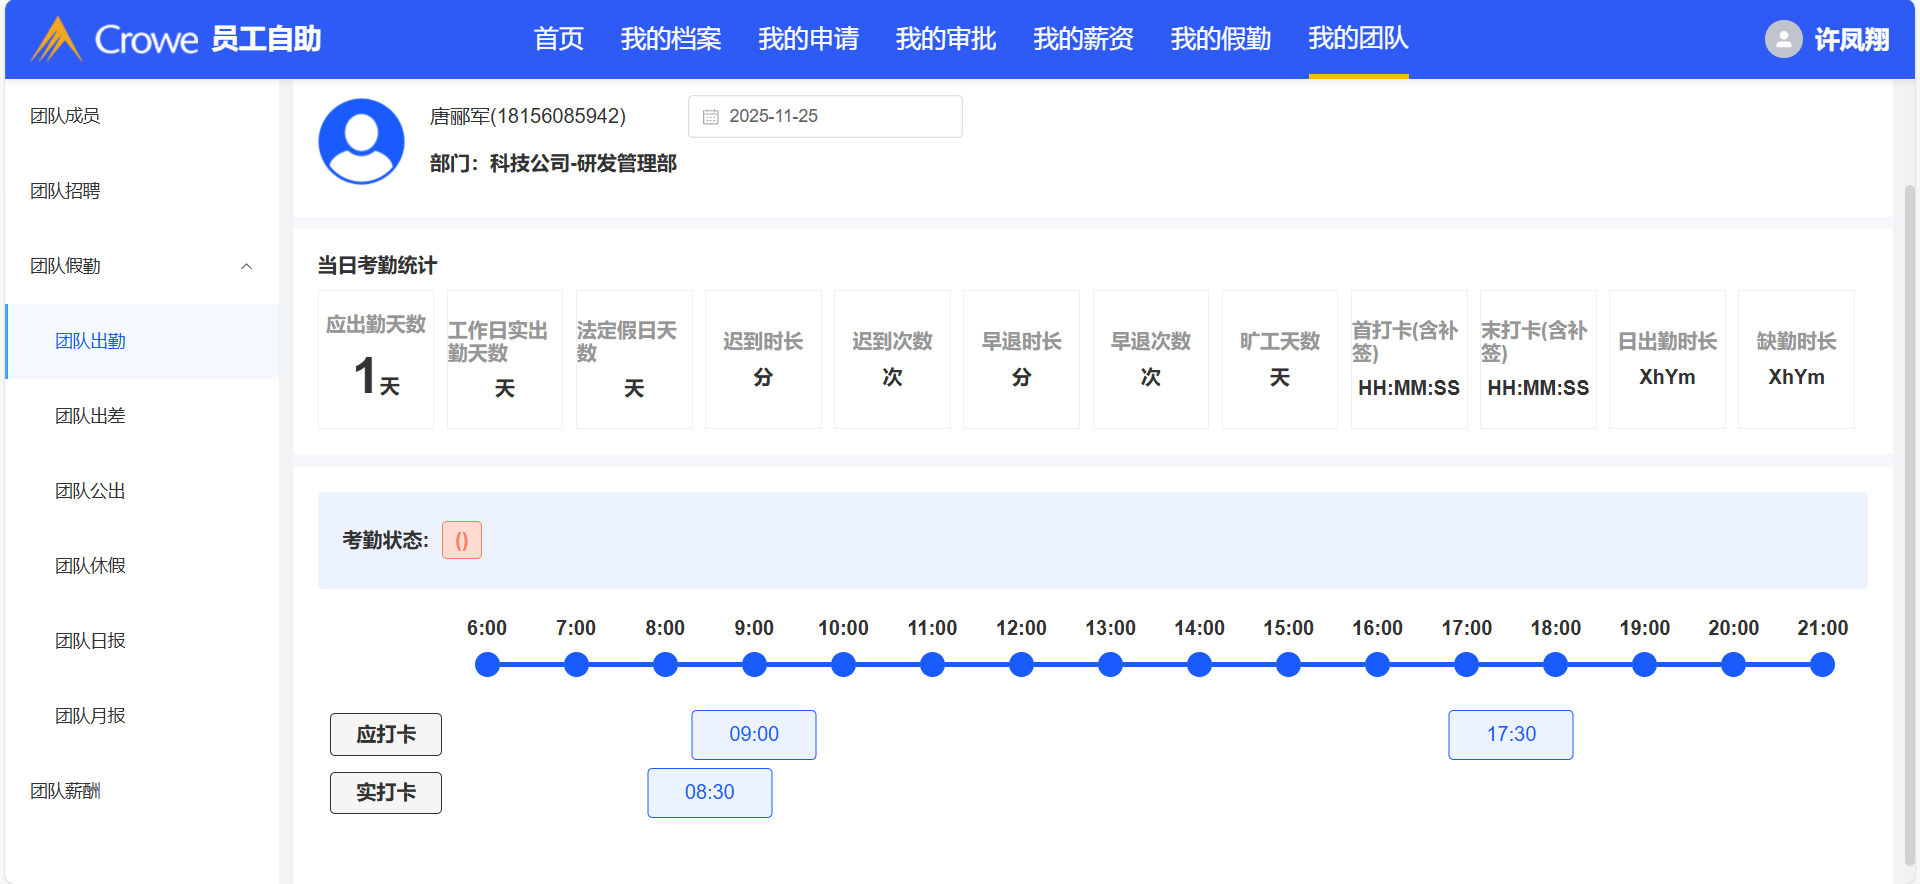The width and height of the screenshot is (1920, 884).
Task: Click the calendar icon in date field
Action: coord(711,117)
